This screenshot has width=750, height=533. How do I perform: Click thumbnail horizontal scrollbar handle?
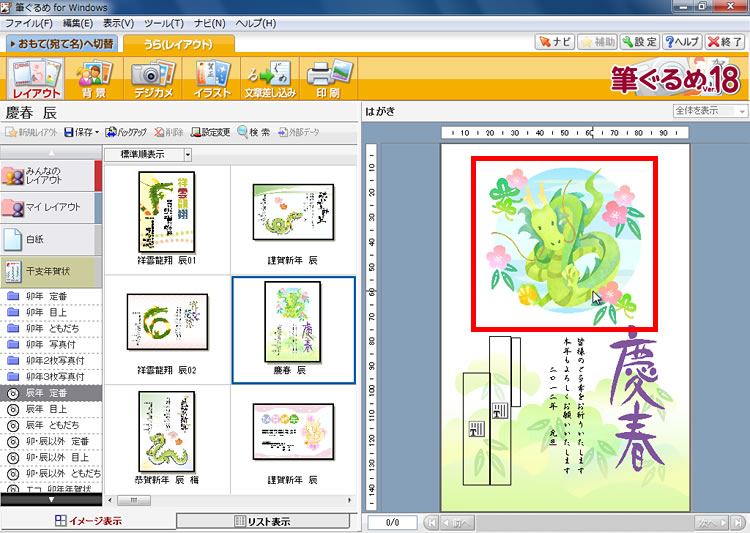[134, 500]
